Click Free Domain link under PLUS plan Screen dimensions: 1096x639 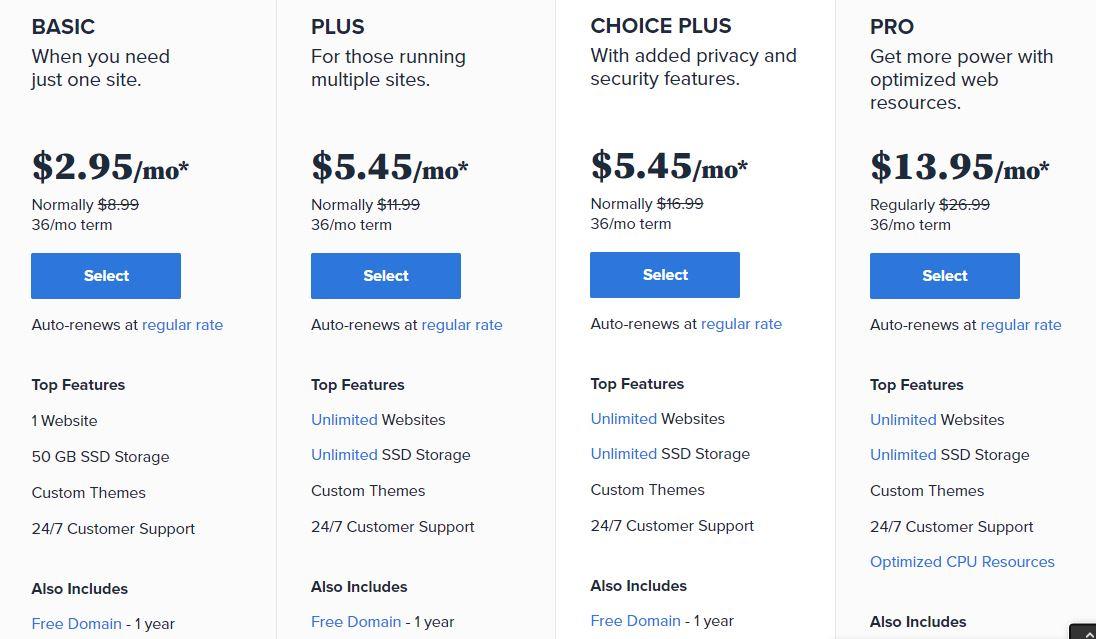pyautogui.click(x=356, y=622)
